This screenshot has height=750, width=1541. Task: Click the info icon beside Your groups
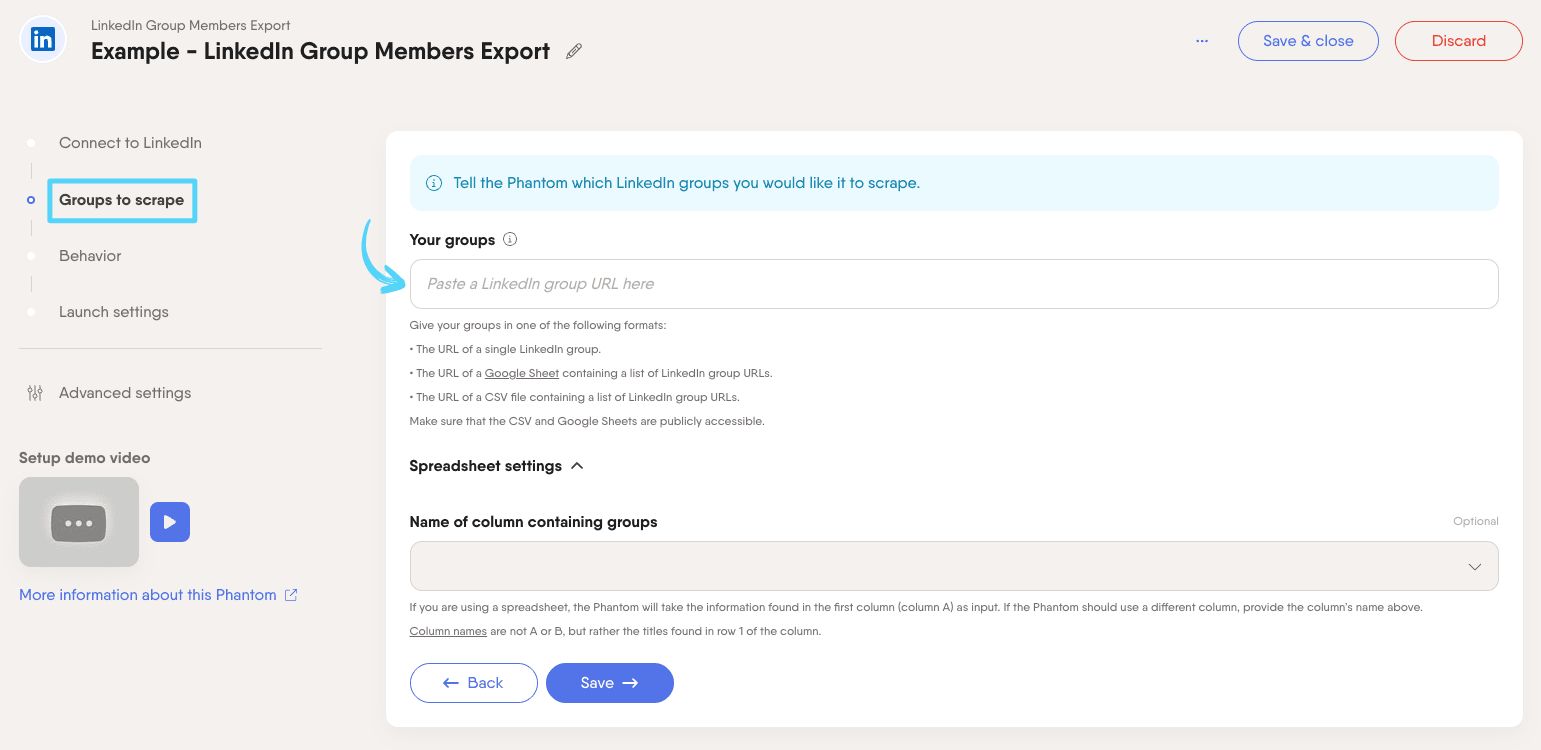click(x=510, y=240)
